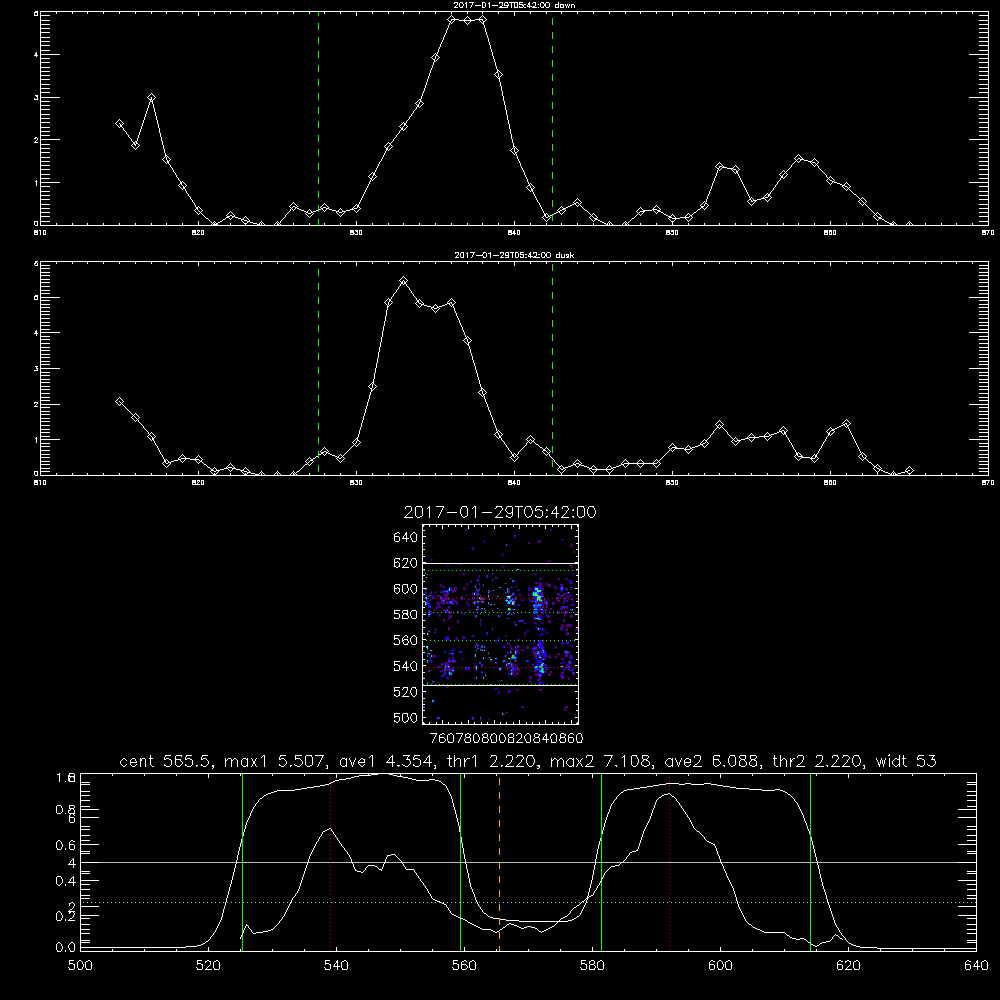Click the '640' label on bottom plot x-axis

coord(976,966)
